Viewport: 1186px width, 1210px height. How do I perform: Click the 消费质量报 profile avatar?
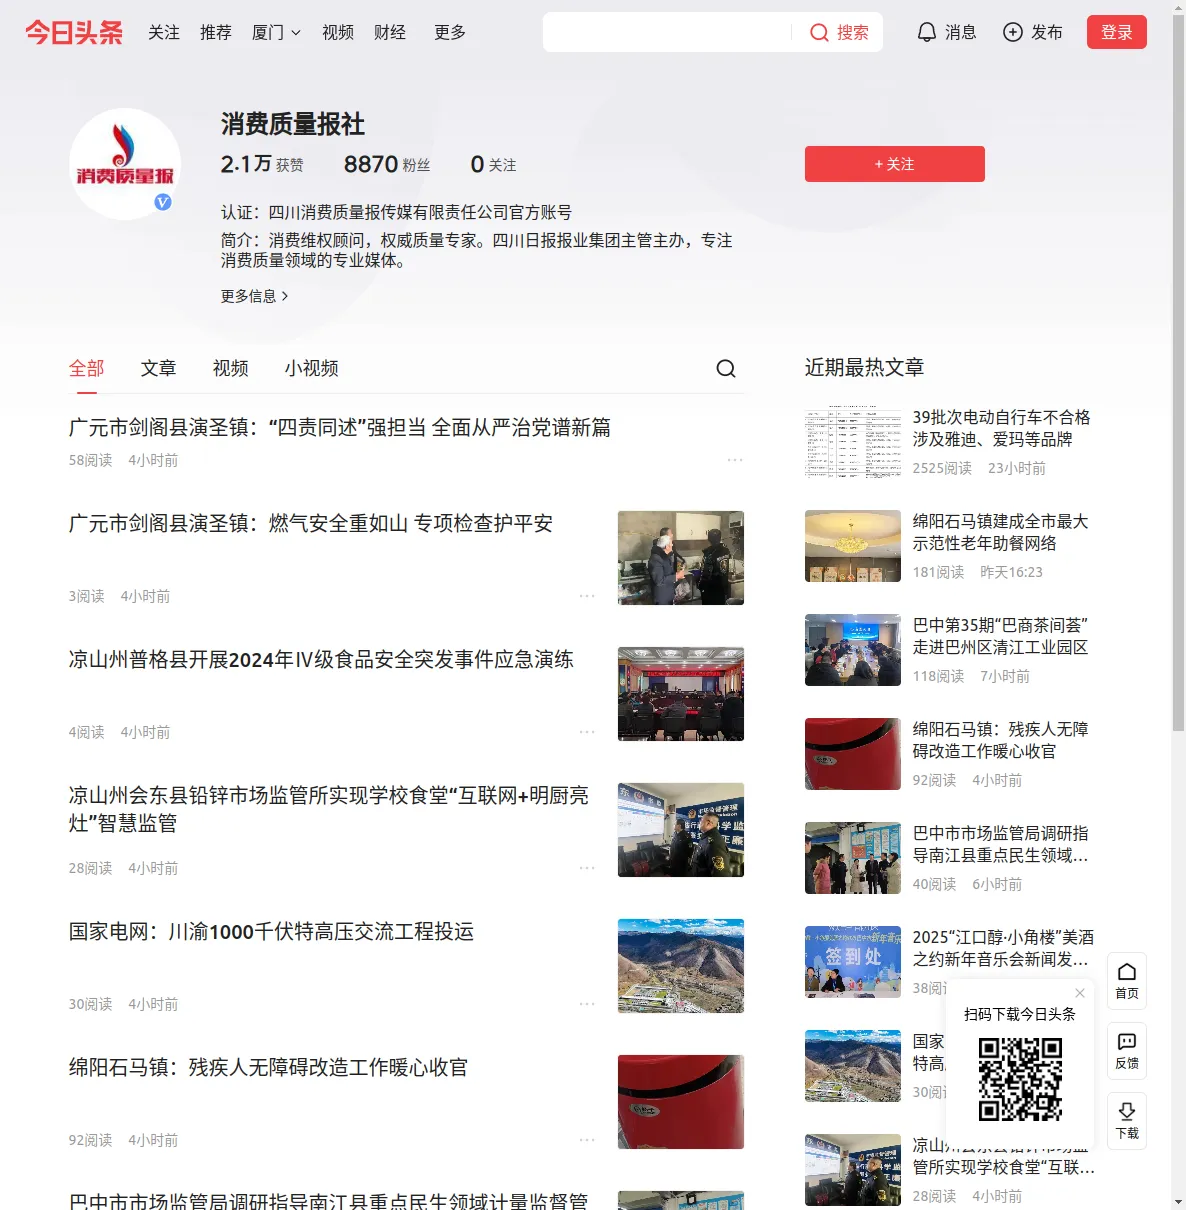pyautogui.click(x=125, y=164)
